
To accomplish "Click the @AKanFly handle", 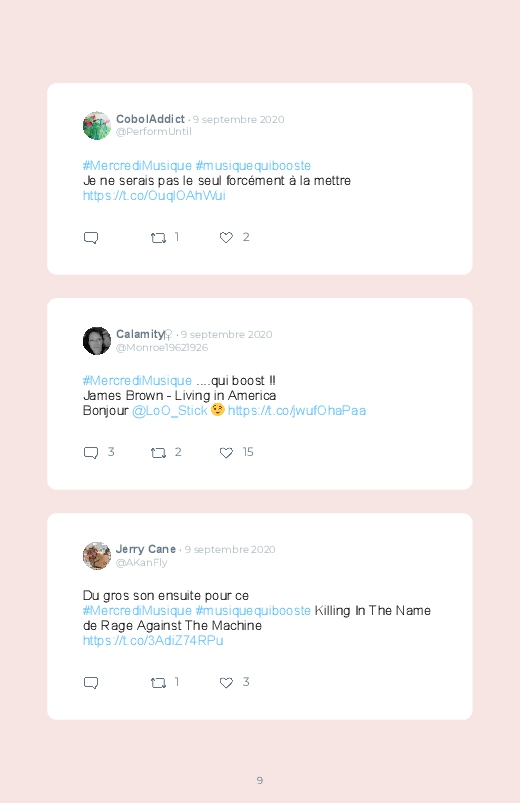I will pos(141,562).
